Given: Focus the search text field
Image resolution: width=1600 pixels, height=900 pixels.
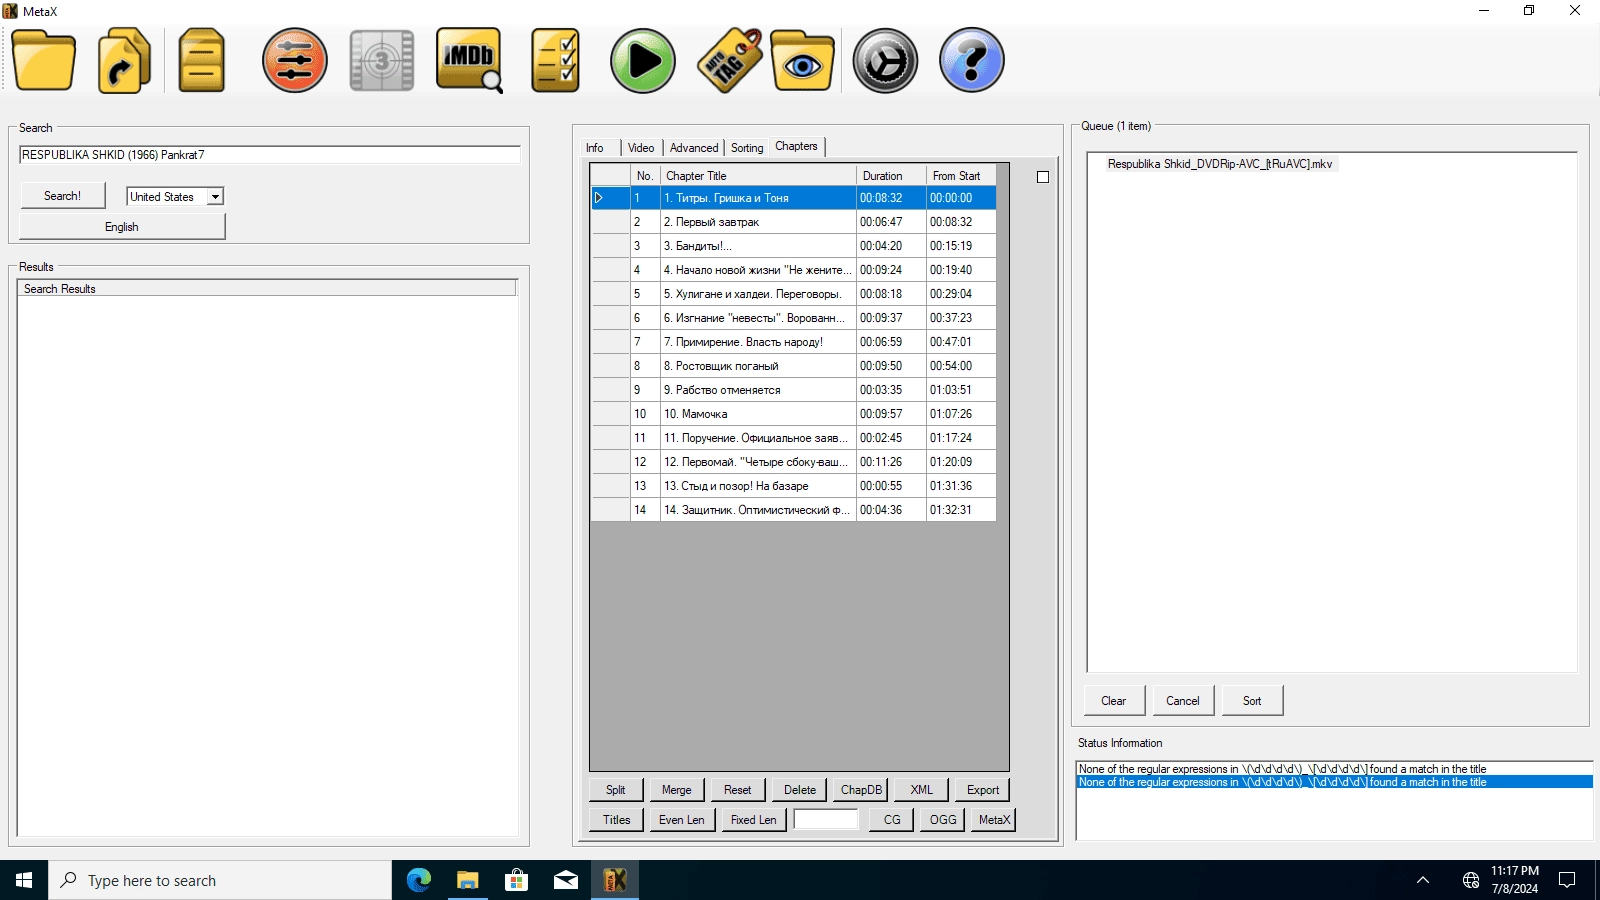Looking at the screenshot, I should coord(269,155).
